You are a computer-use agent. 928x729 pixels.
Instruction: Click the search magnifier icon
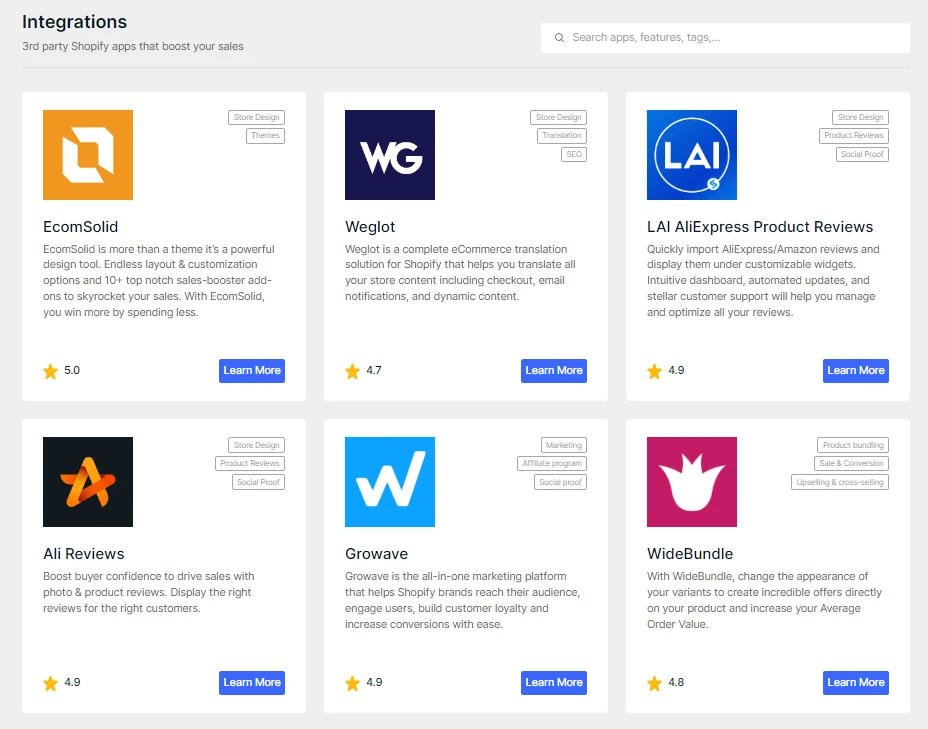point(559,38)
